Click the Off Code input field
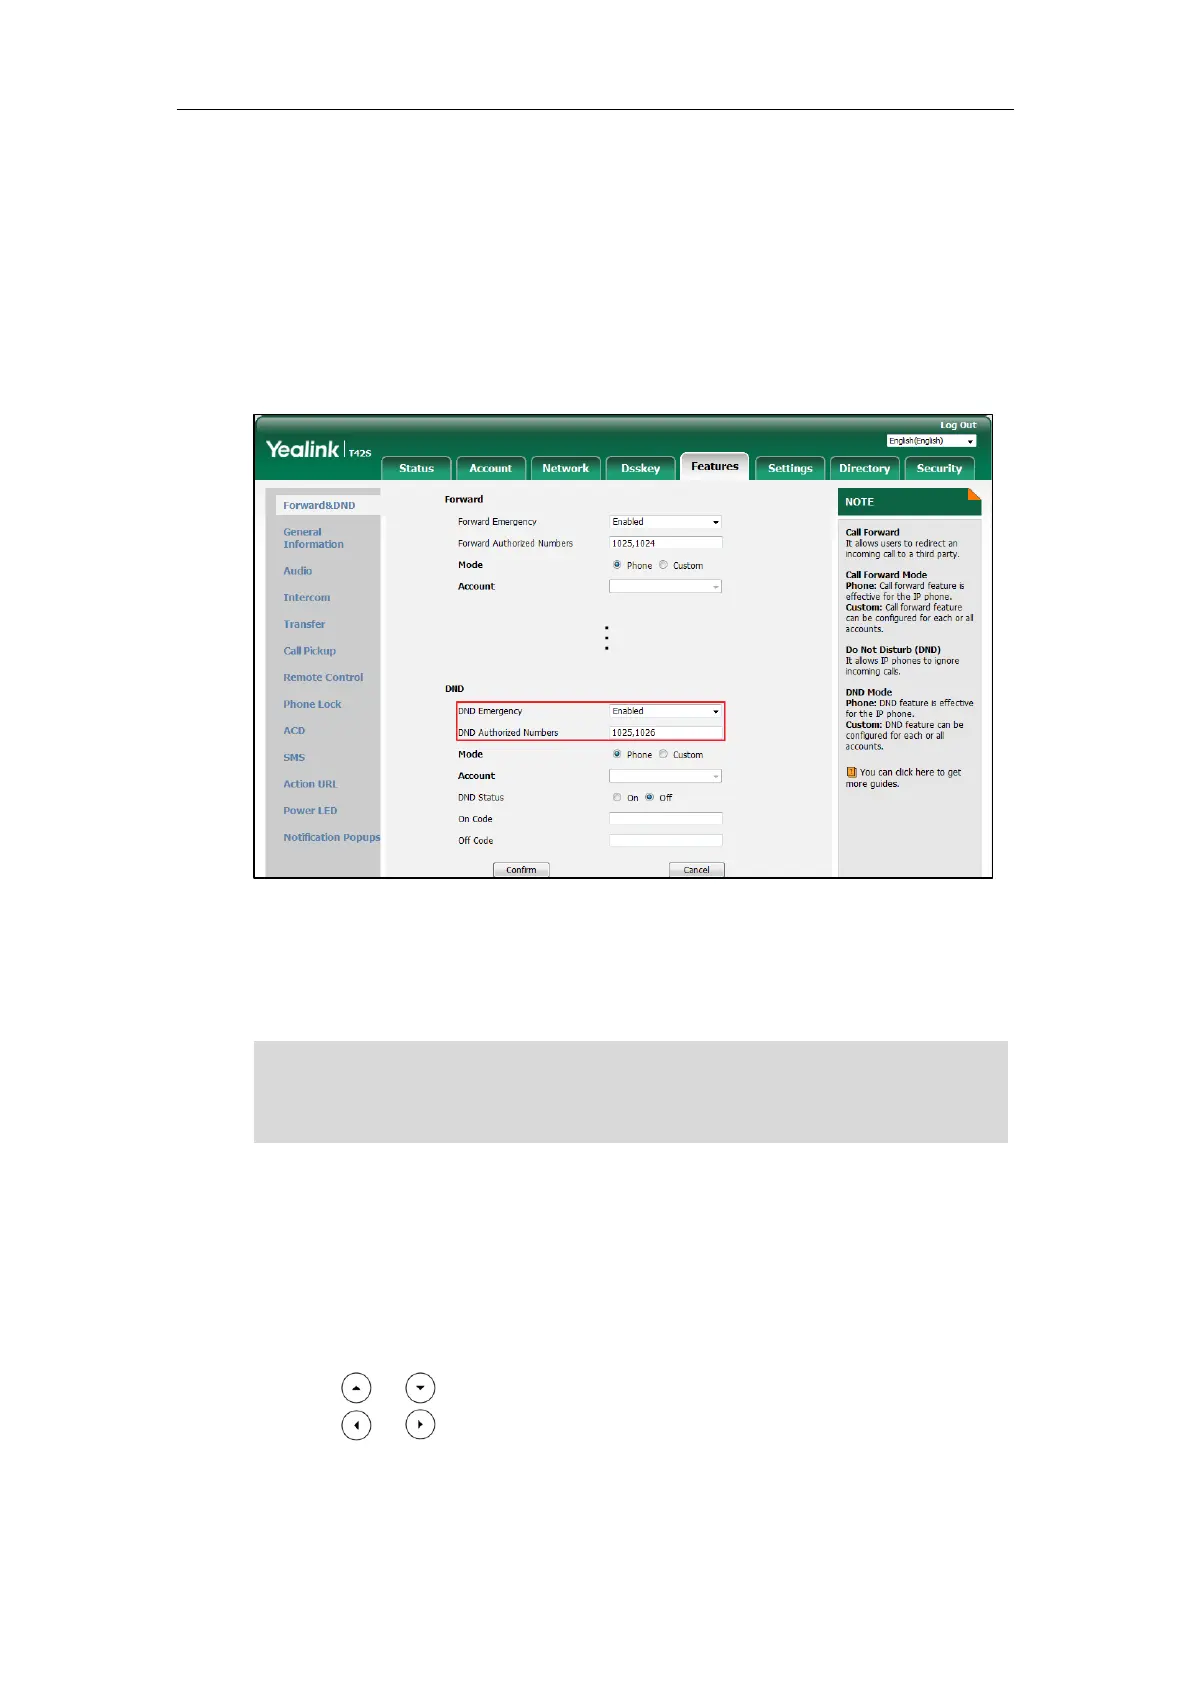The image size is (1191, 1684). (665, 841)
